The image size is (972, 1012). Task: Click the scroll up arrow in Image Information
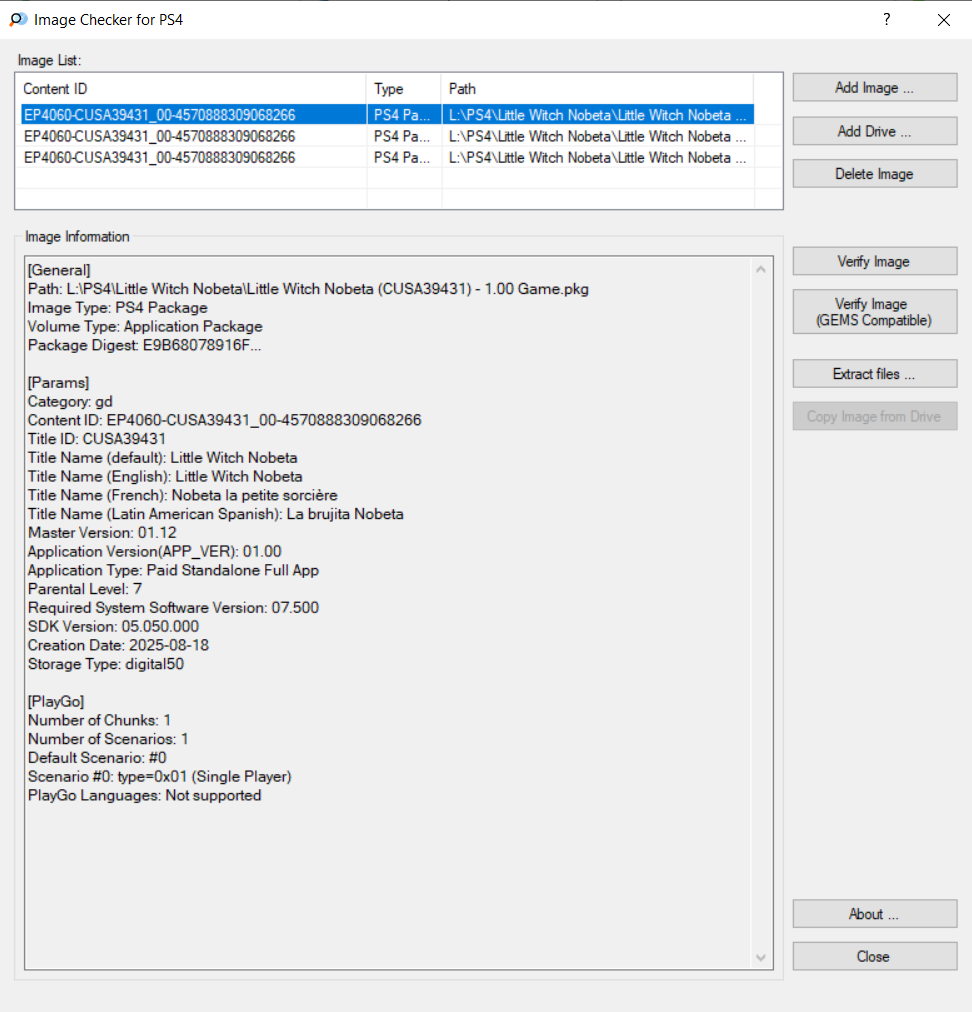coord(761,270)
